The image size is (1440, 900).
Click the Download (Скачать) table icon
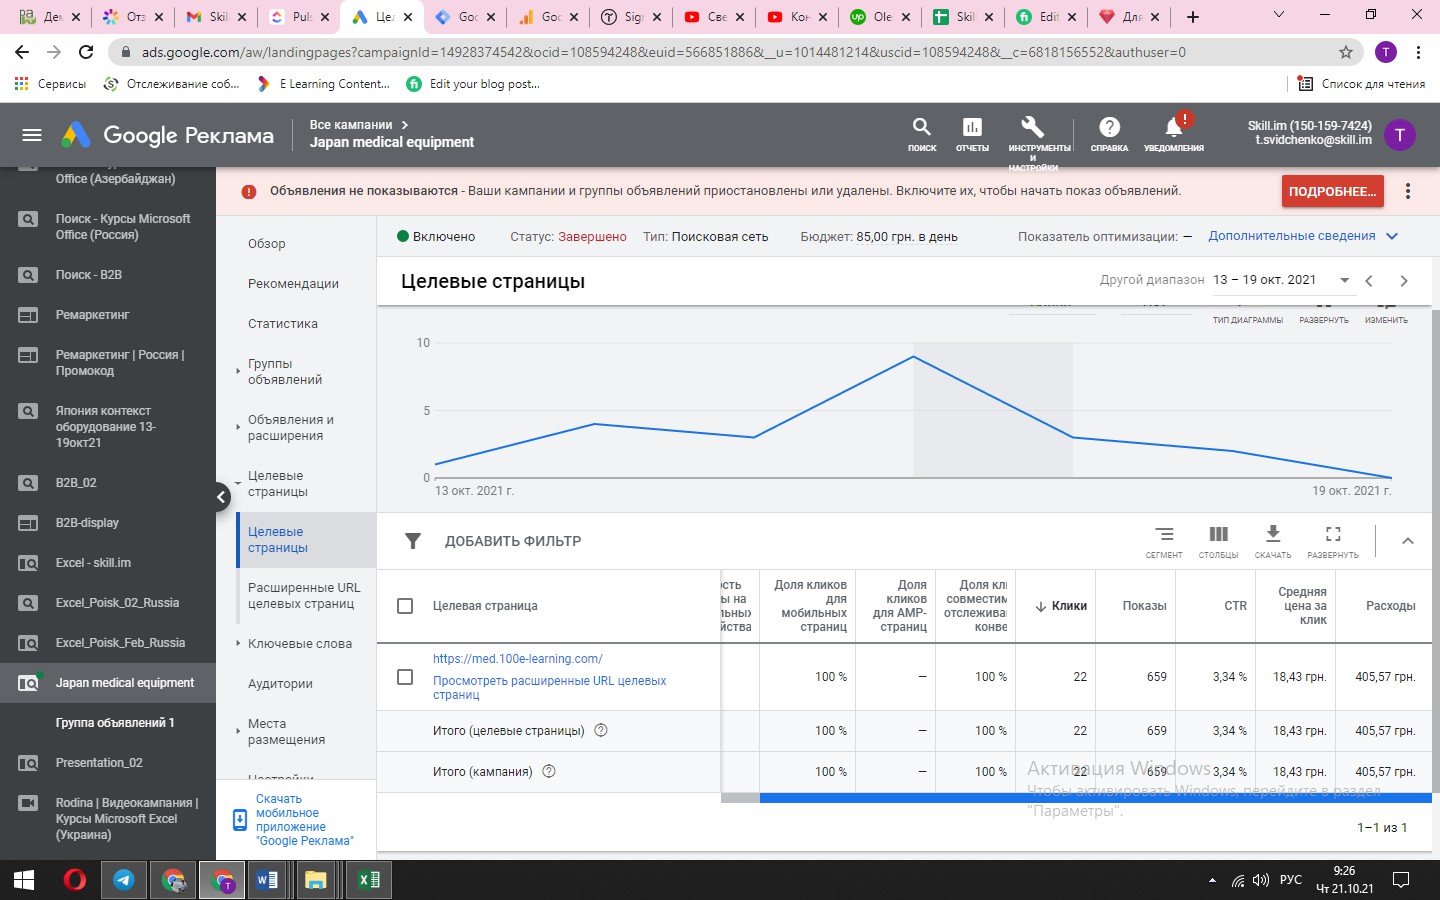(1272, 534)
